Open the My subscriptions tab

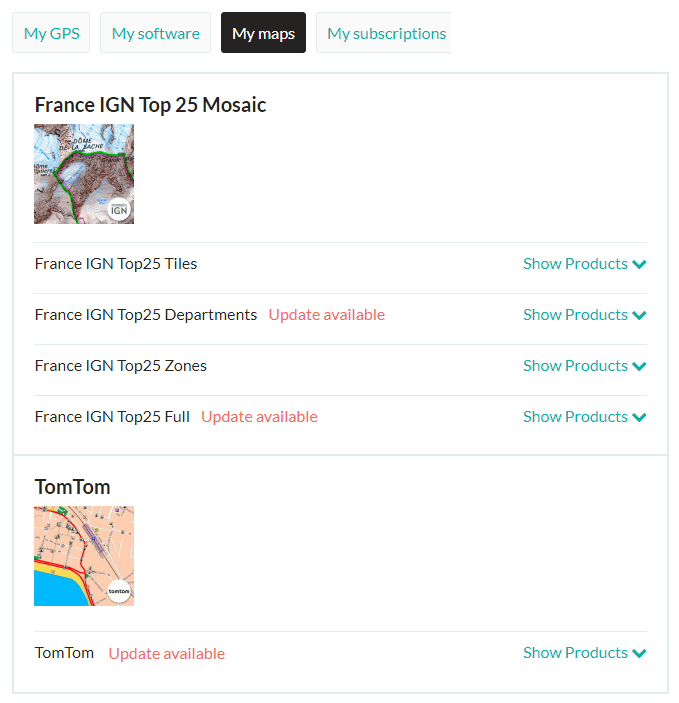pyautogui.click(x=384, y=33)
